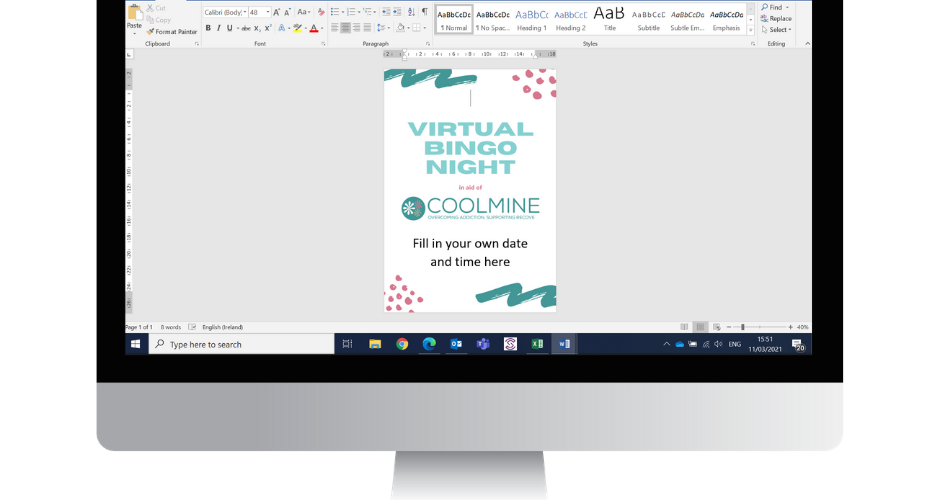This screenshot has height=500, width=940.
Task: Open Select dropdown in Editing group
Action: click(777, 30)
